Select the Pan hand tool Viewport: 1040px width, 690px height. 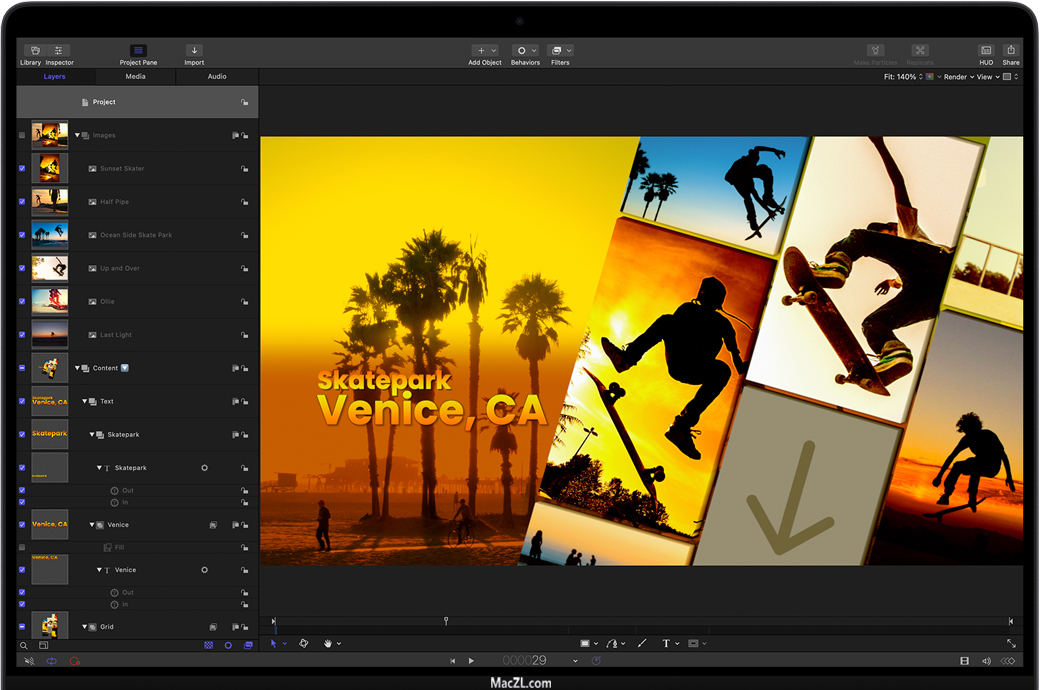coord(327,644)
